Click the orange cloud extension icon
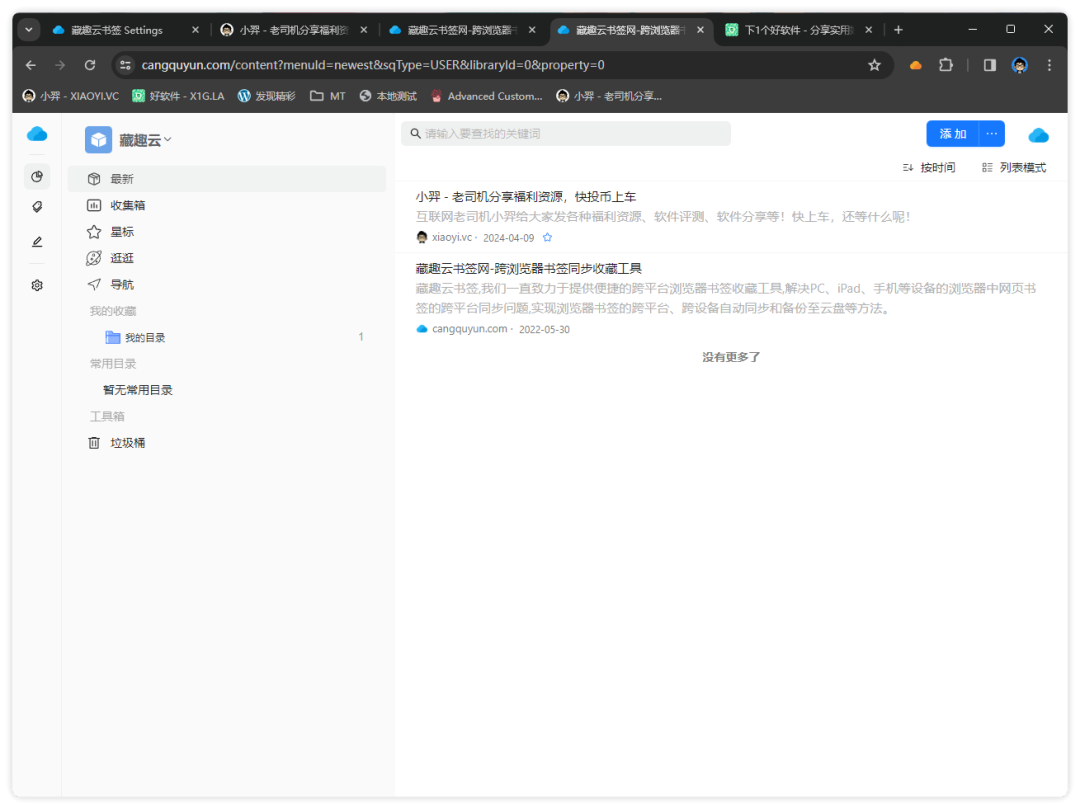This screenshot has height=809, width=1080. (x=915, y=65)
